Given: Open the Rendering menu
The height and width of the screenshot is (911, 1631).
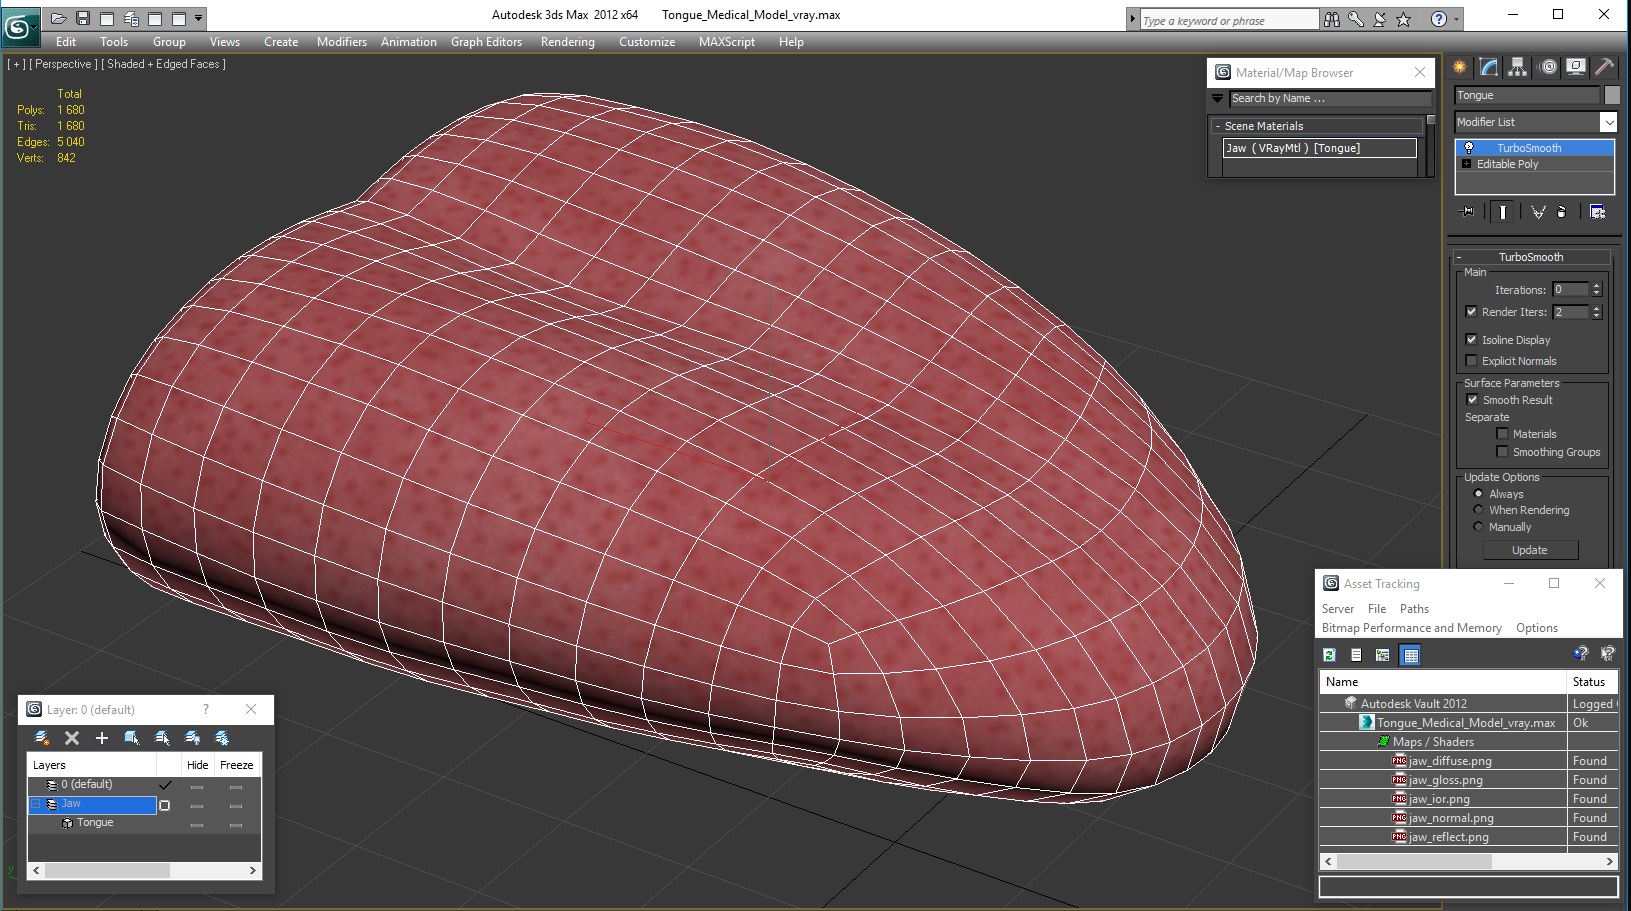Looking at the screenshot, I should coord(568,42).
